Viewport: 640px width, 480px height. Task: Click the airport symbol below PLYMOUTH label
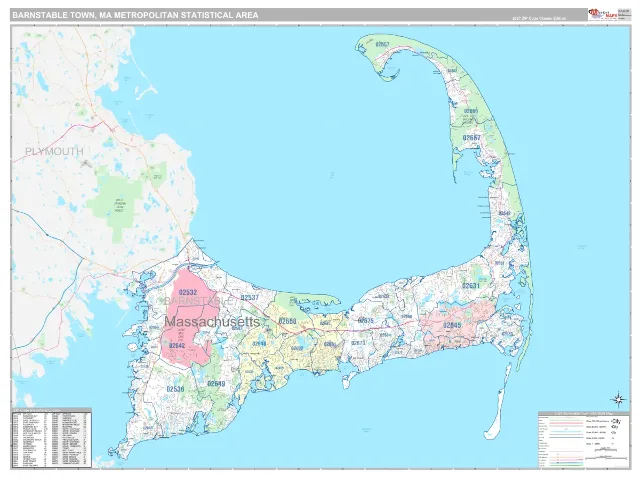tap(86, 164)
